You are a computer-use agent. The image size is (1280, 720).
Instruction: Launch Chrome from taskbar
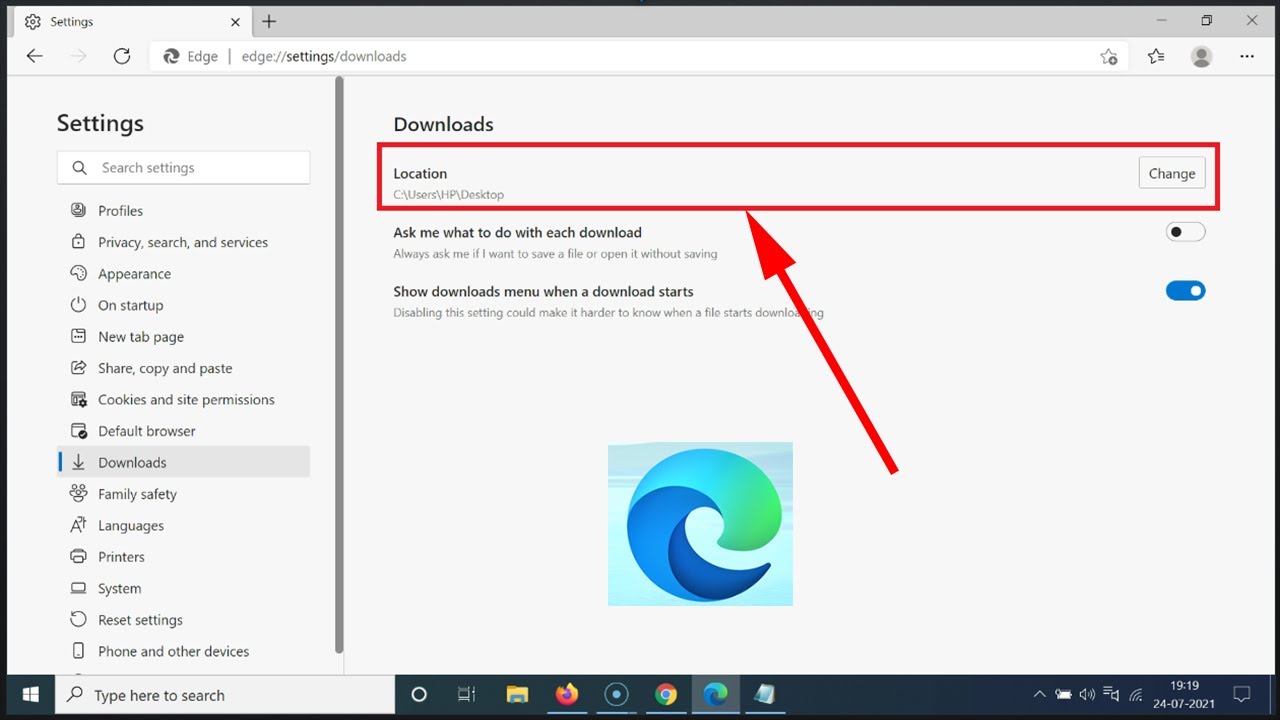tap(666, 695)
